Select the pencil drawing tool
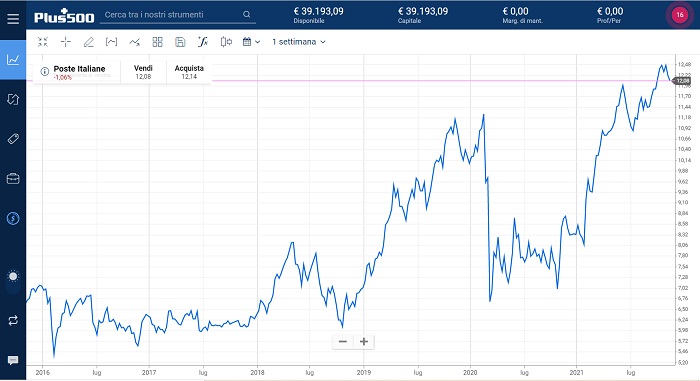This screenshot has height=381, width=700. [x=88, y=42]
